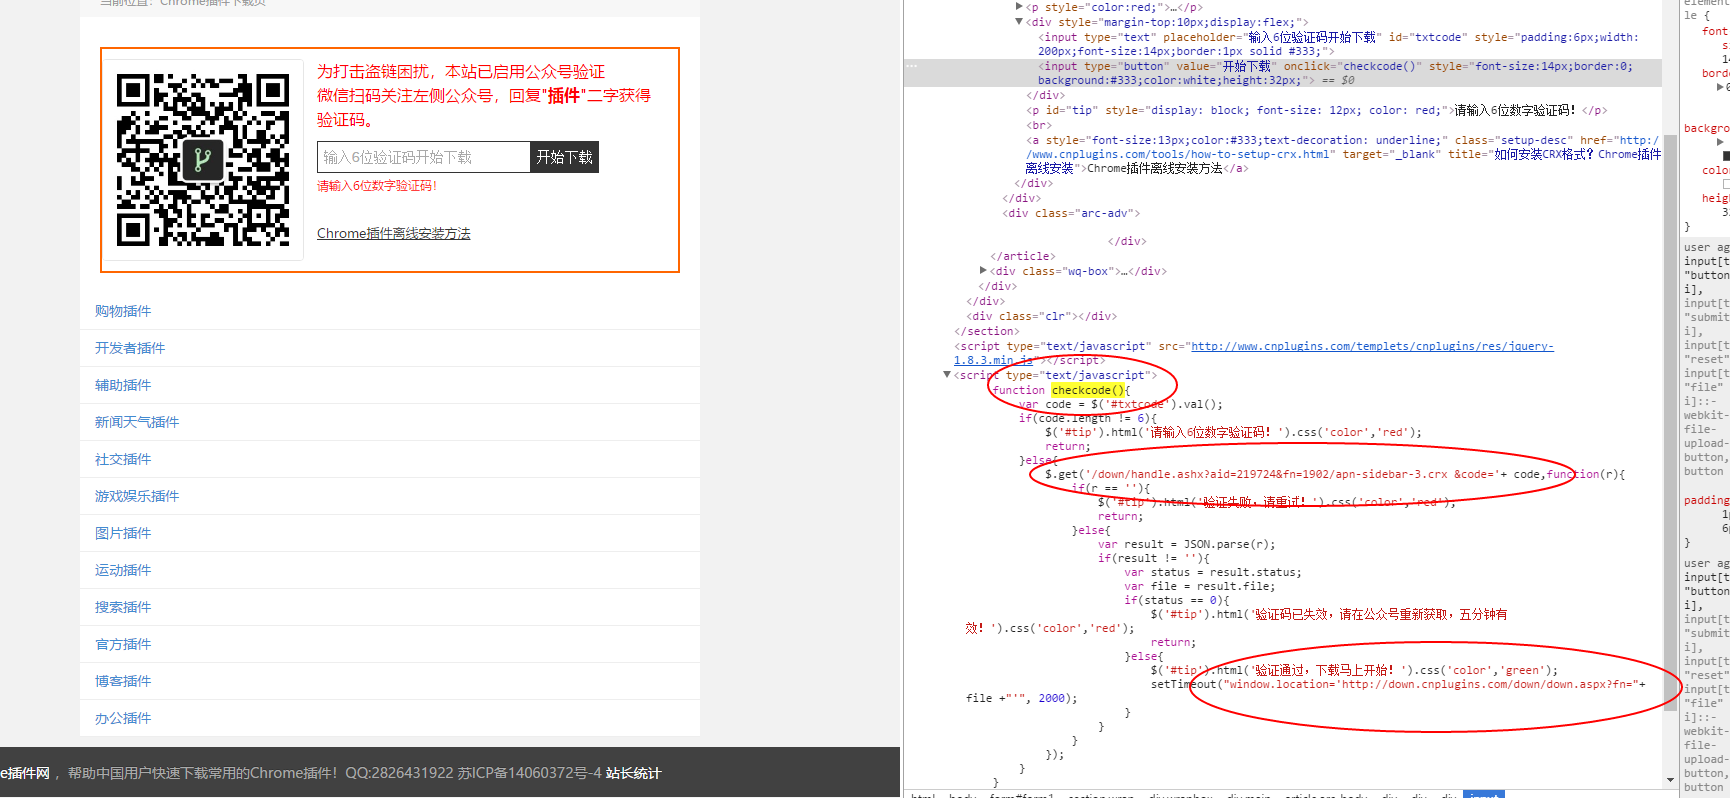The height and width of the screenshot is (798, 1730).
Task: Go to the 博客插件 category
Action: click(123, 681)
